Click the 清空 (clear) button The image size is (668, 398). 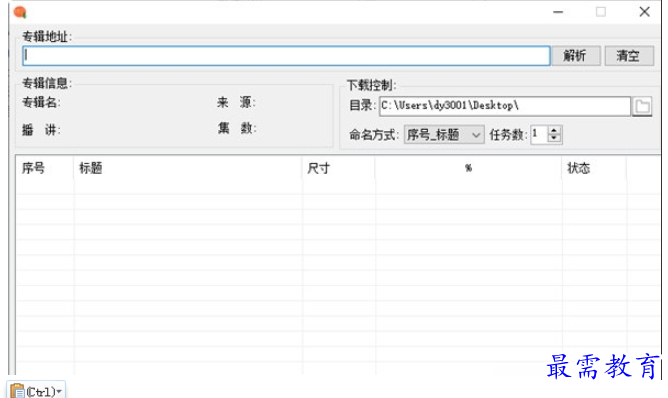point(629,56)
